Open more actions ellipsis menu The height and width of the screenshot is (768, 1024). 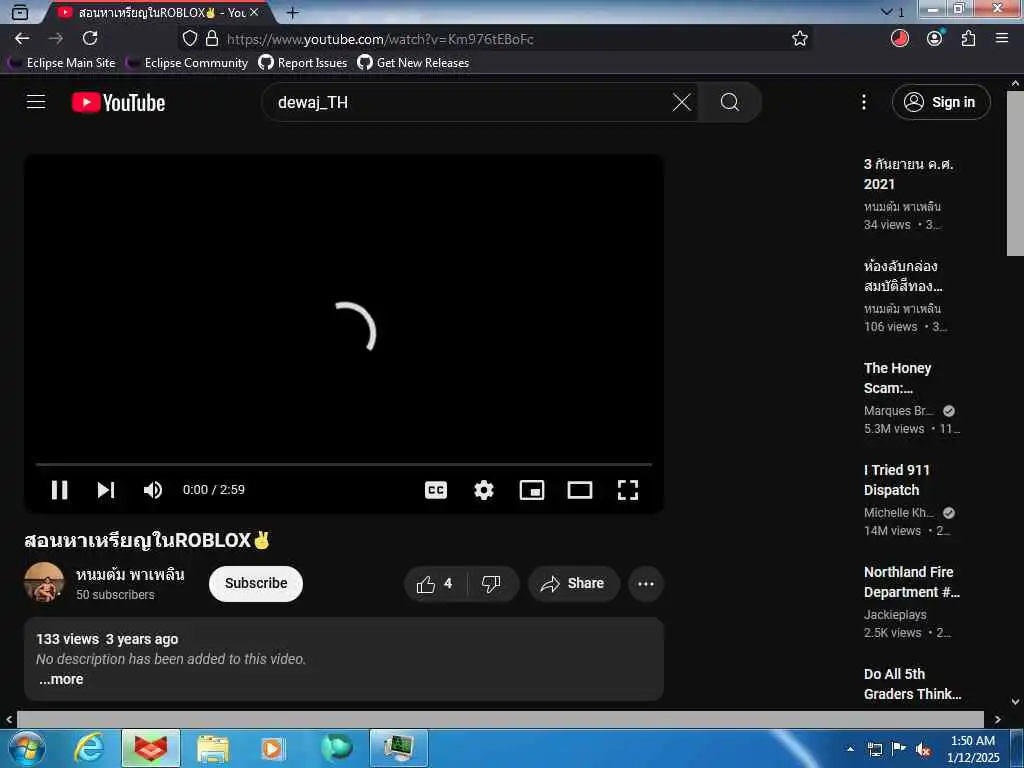click(x=646, y=584)
